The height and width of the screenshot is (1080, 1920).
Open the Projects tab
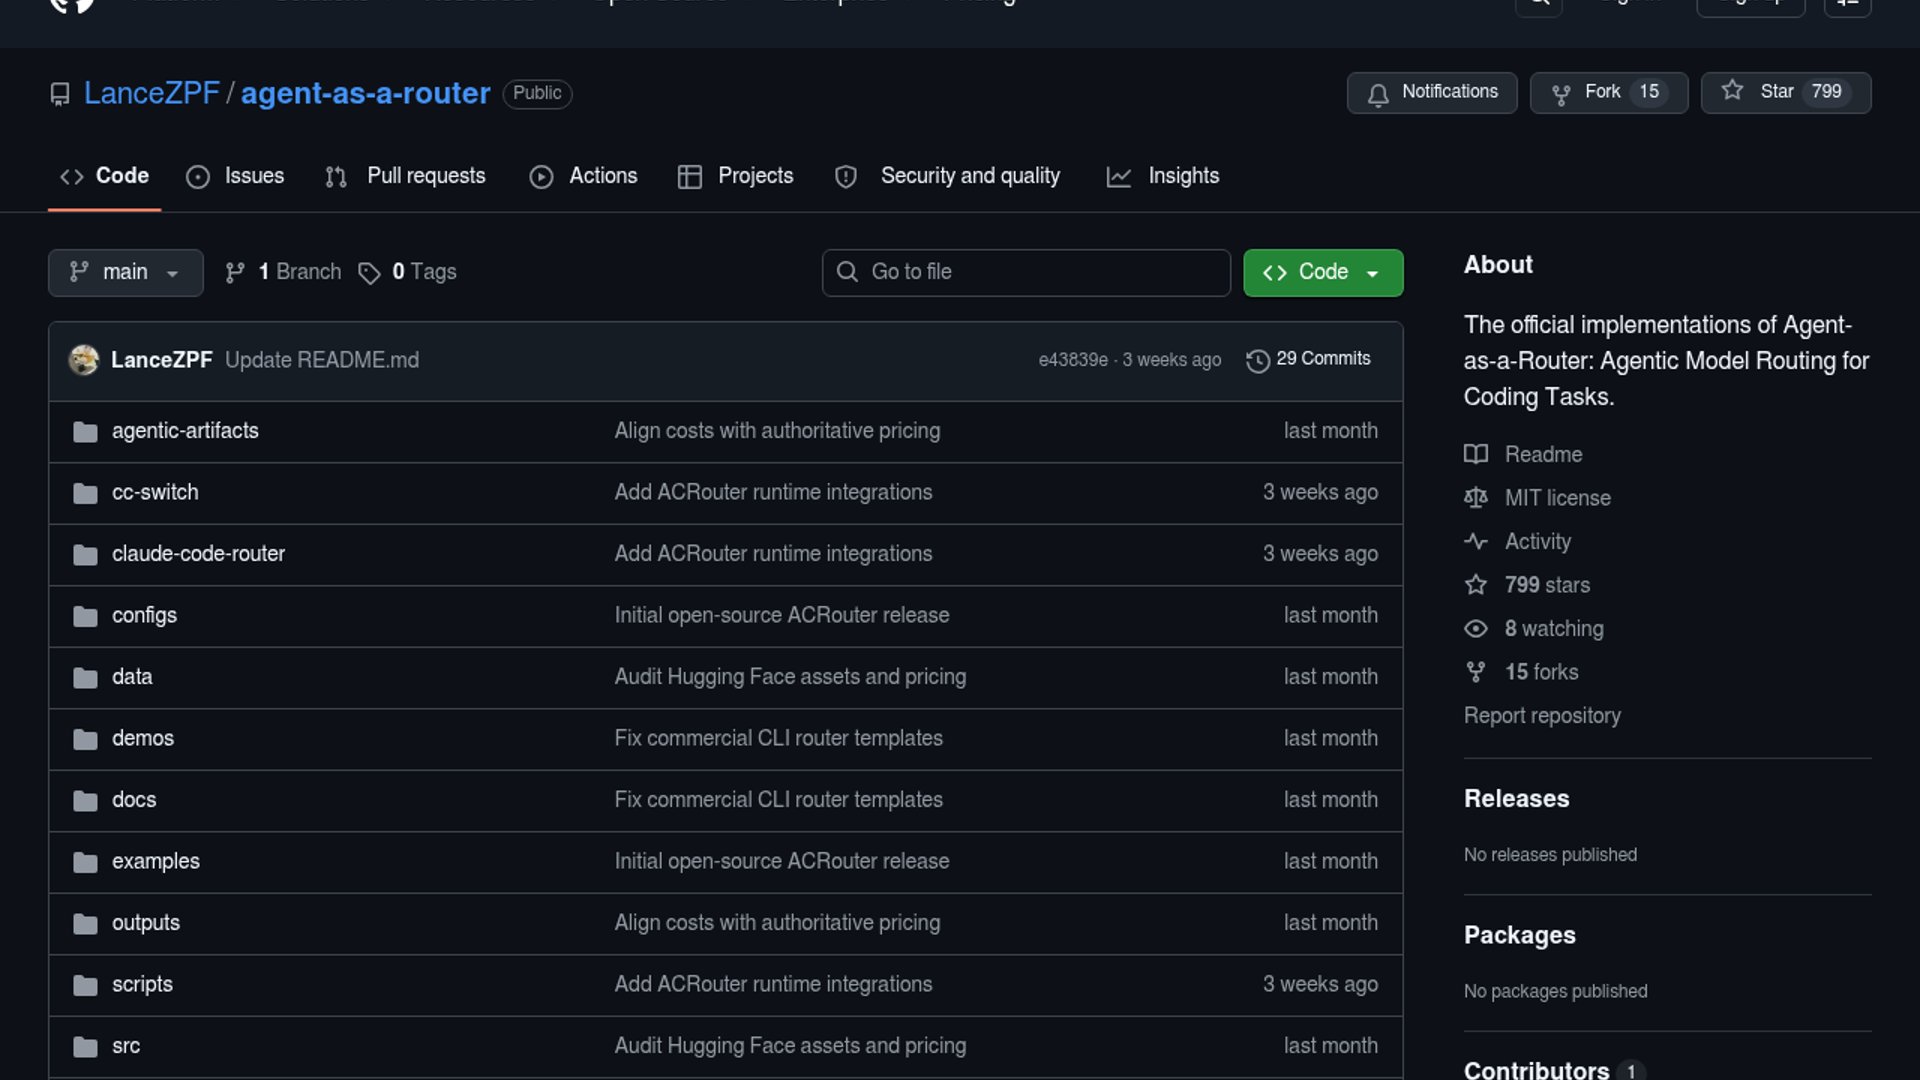735,176
